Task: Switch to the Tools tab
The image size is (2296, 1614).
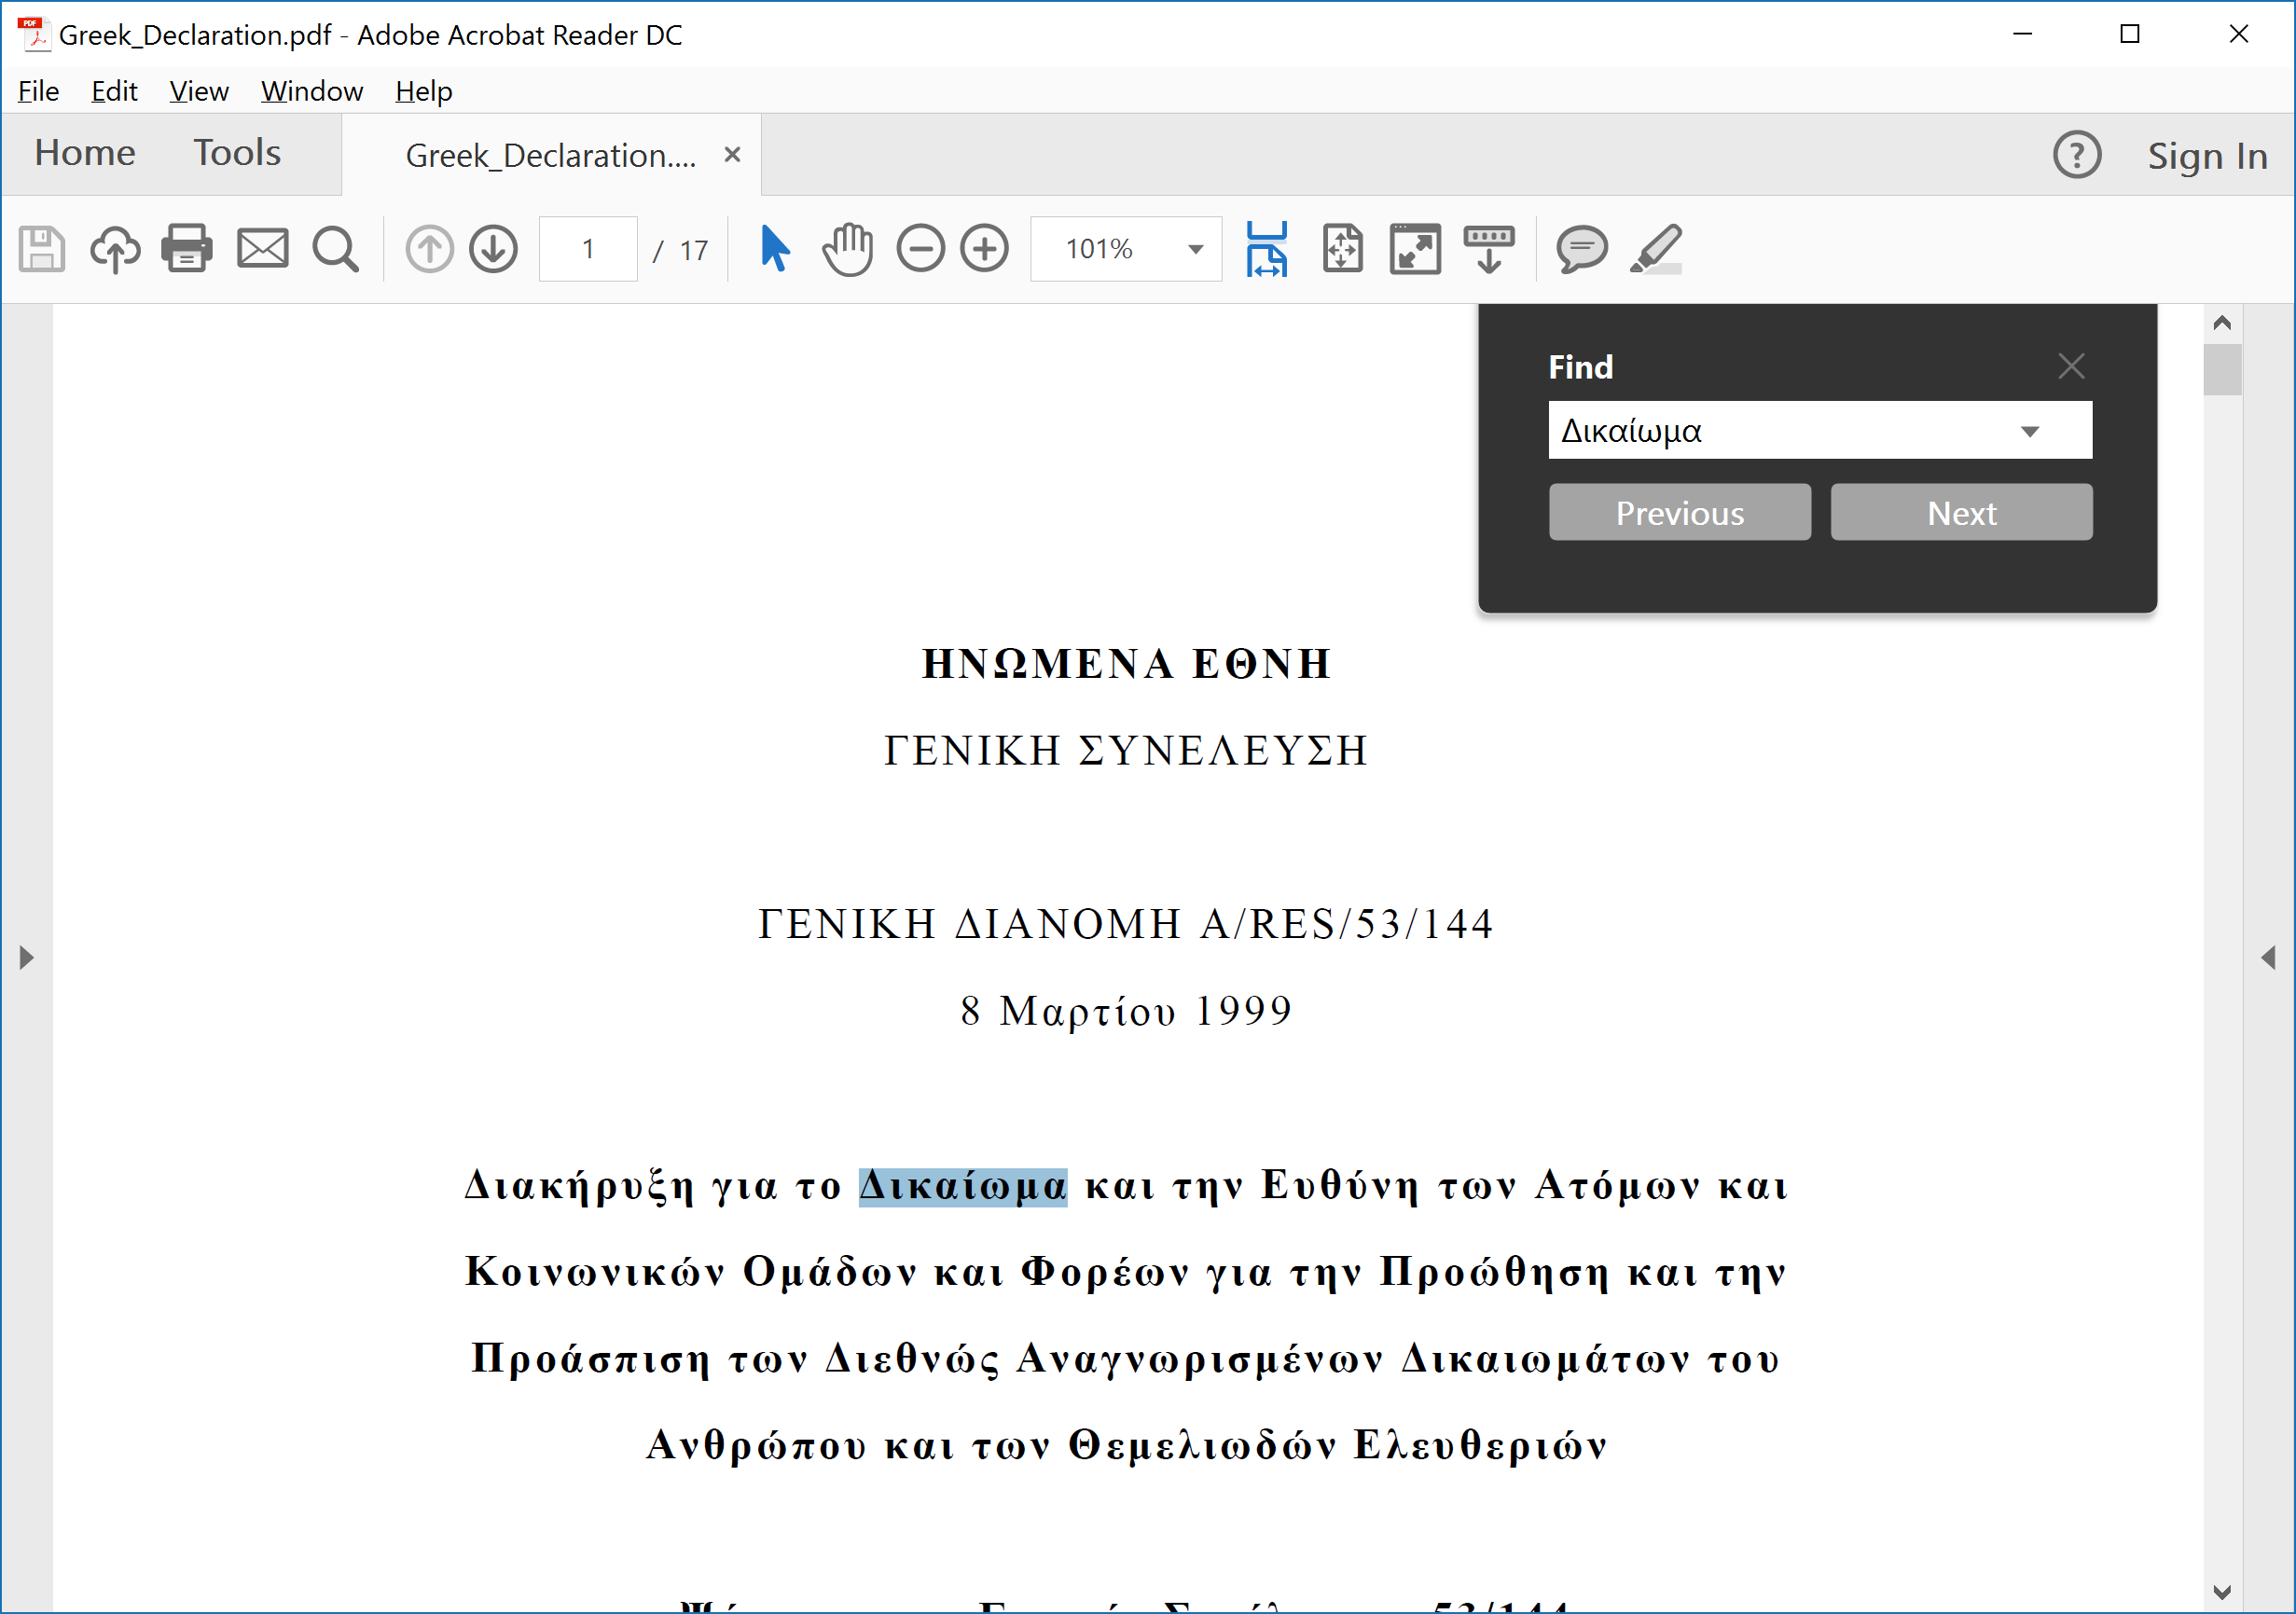Action: pos(237,153)
